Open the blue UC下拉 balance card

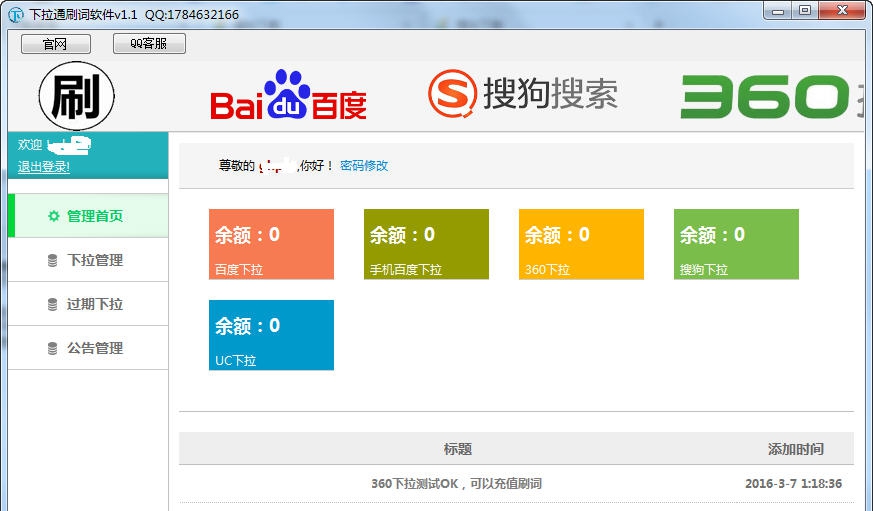click(271, 335)
